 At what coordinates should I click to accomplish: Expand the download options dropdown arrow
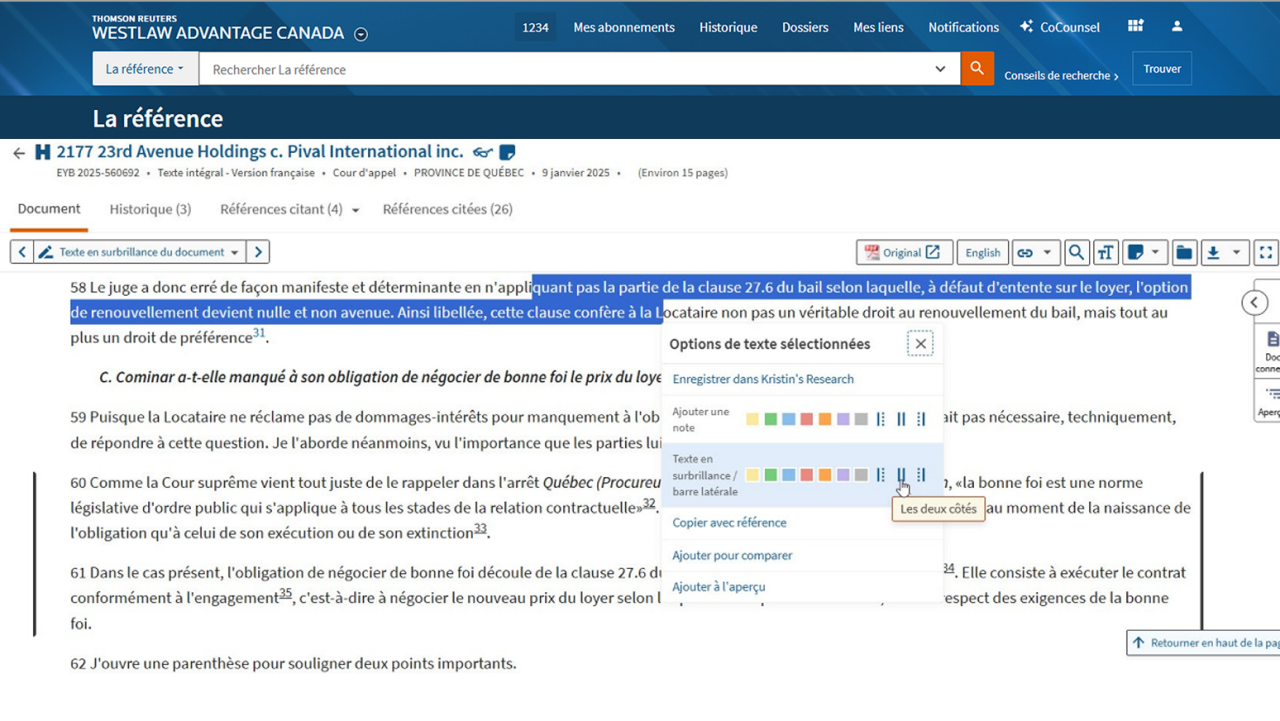1236,253
